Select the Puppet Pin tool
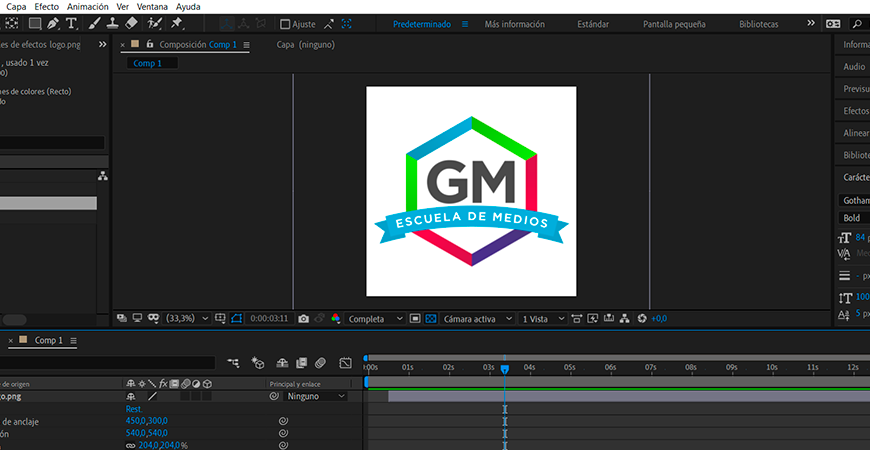Screen dimensions: 870x450 click(176, 24)
